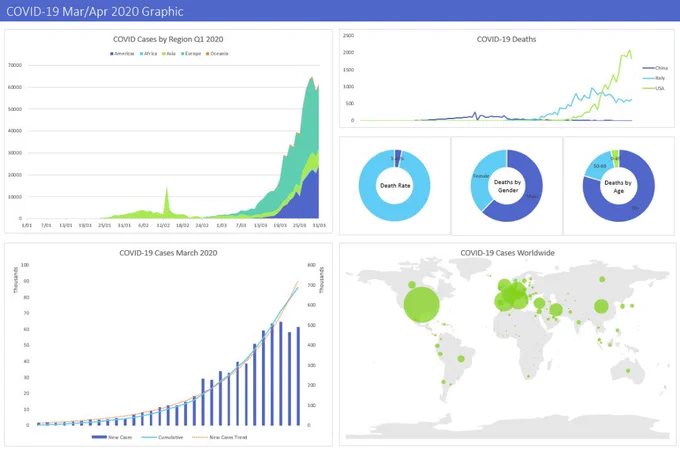
Task: Select the 2500 label on Deaths chart axis
Action: 348,36
